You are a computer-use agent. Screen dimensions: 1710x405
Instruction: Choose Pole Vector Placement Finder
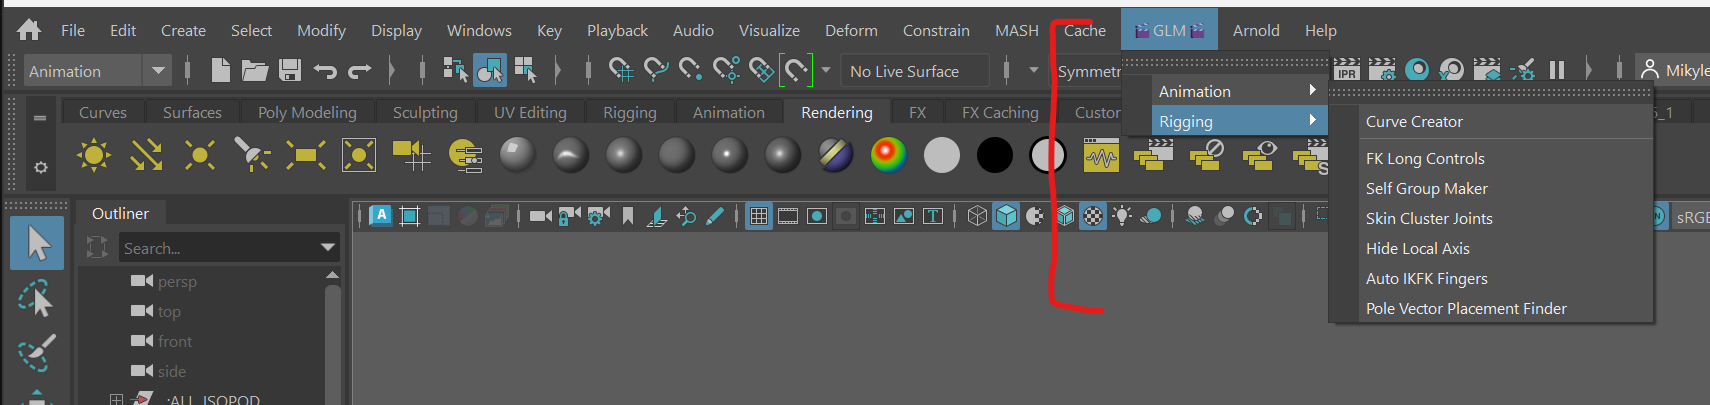point(1466,308)
